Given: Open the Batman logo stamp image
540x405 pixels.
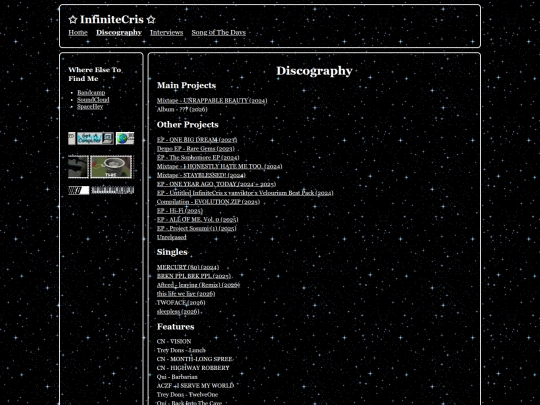Looking at the screenshot, I should click(x=79, y=167).
